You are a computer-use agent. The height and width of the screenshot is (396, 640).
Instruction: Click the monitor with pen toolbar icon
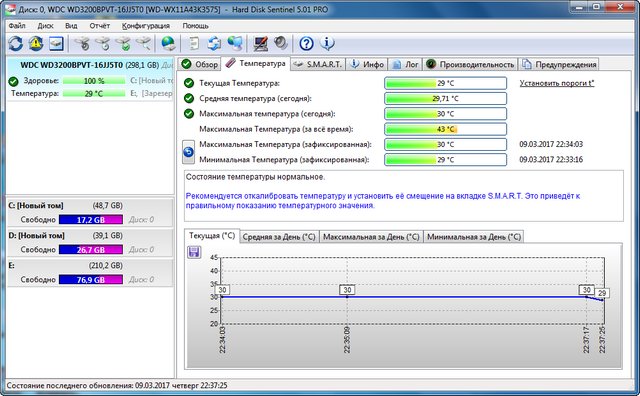[x=260, y=43]
